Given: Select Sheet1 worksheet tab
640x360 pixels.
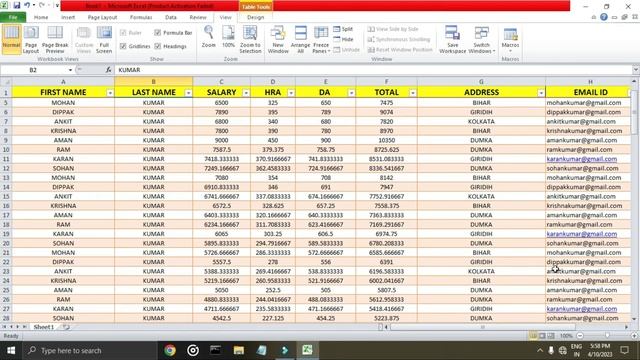Looking at the screenshot, I should click(x=44, y=327).
